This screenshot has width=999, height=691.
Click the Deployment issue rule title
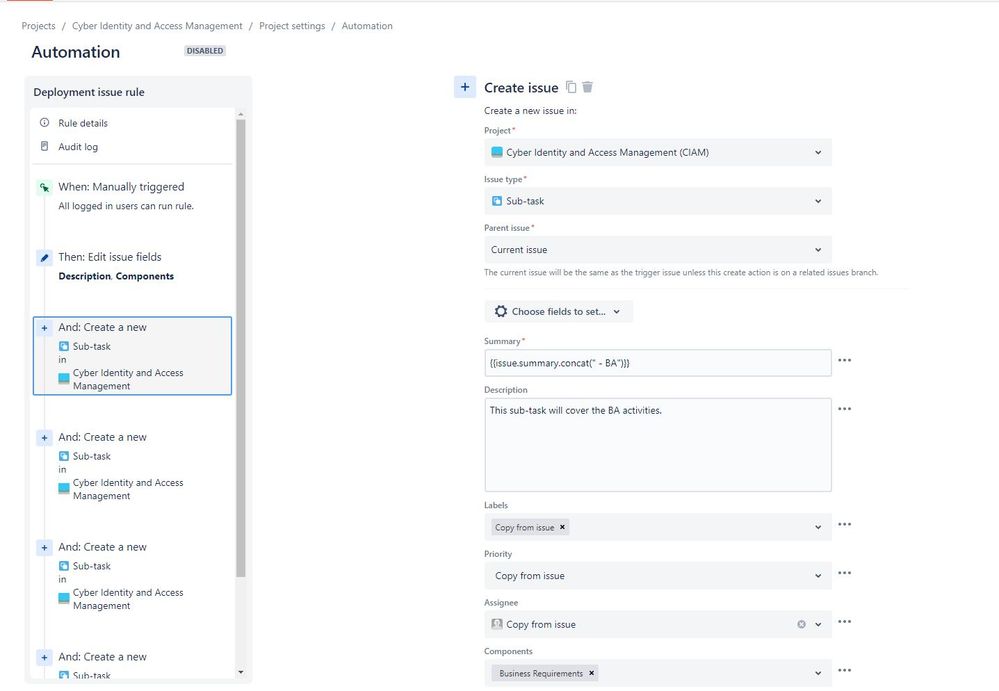pyautogui.click(x=89, y=92)
